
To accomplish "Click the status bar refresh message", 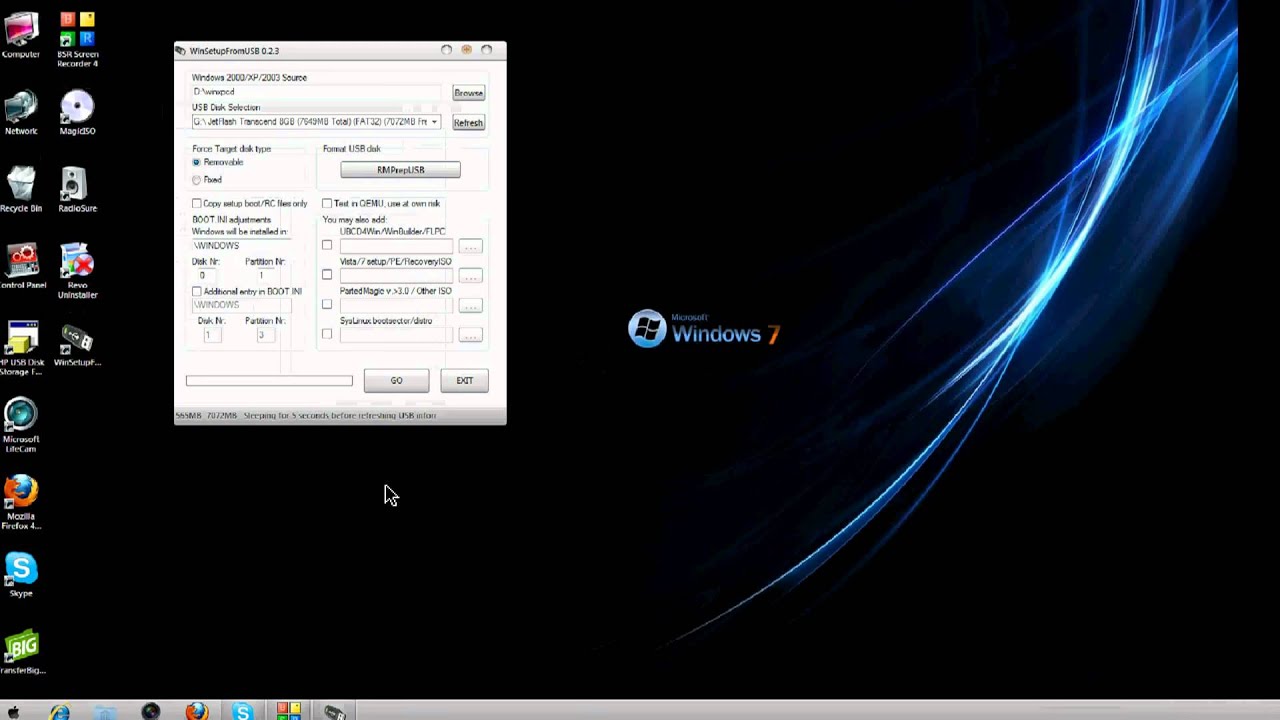I will click(x=340, y=416).
